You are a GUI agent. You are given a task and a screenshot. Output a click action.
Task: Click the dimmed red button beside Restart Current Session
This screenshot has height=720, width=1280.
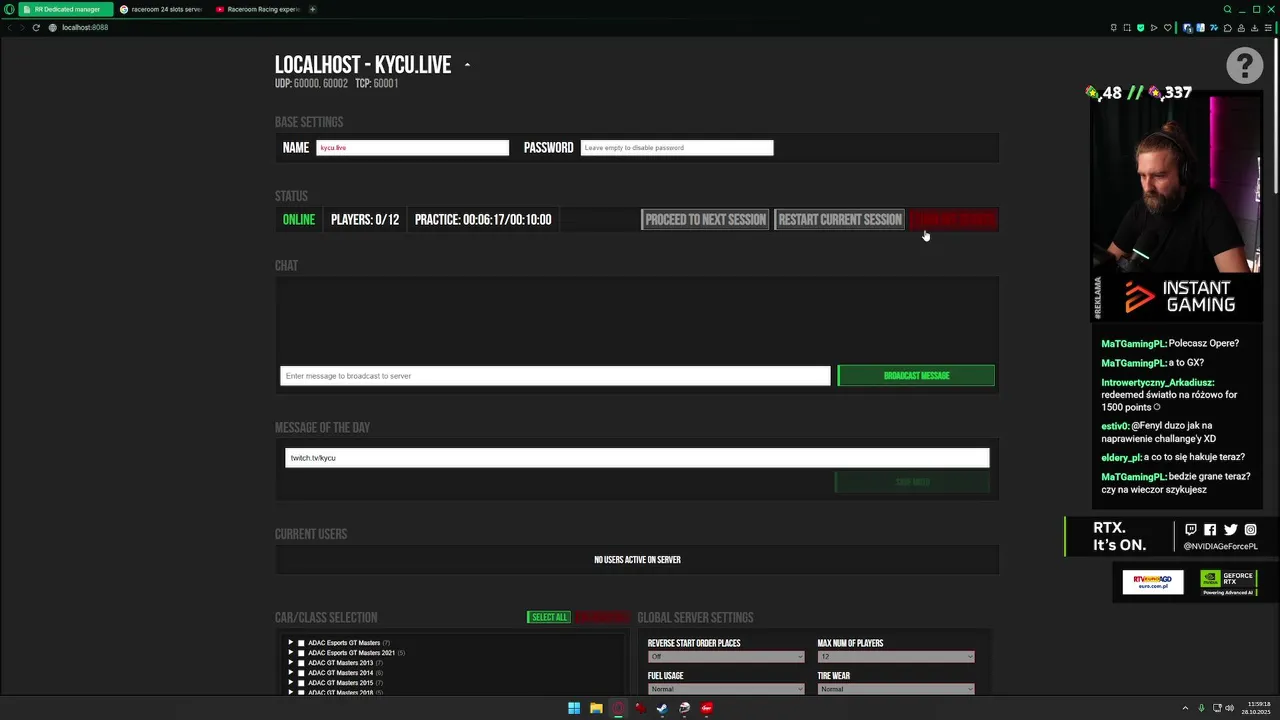(x=954, y=220)
